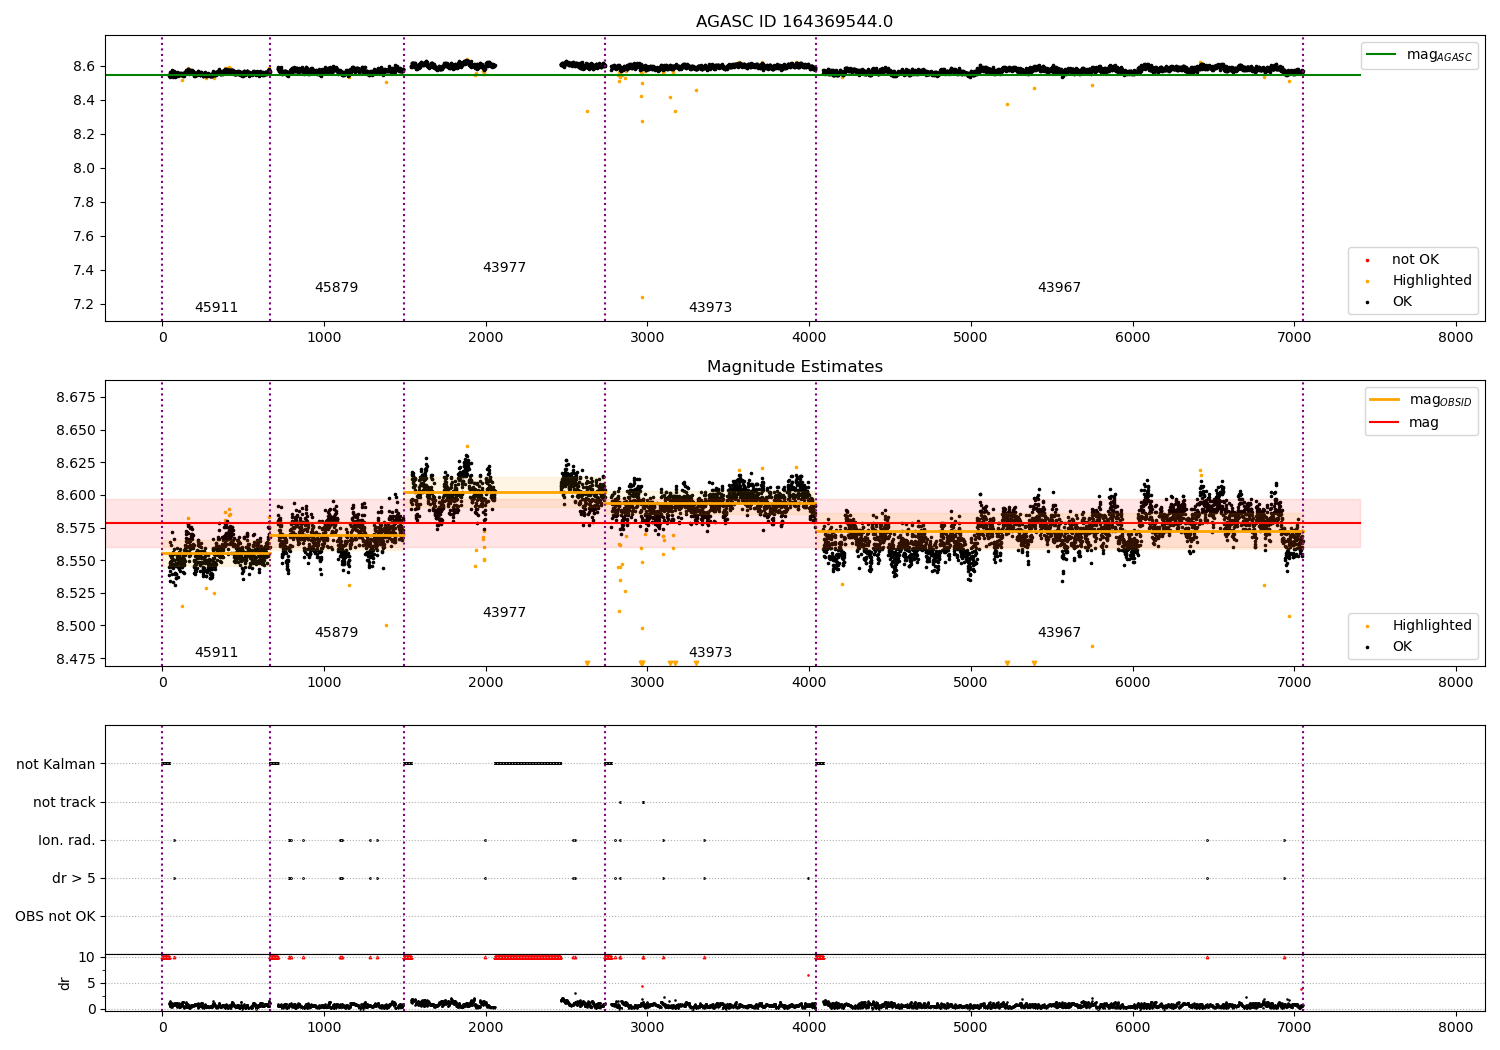Click the 10 tick on the dr axis
The image size is (1500, 1050).
pos(87,958)
